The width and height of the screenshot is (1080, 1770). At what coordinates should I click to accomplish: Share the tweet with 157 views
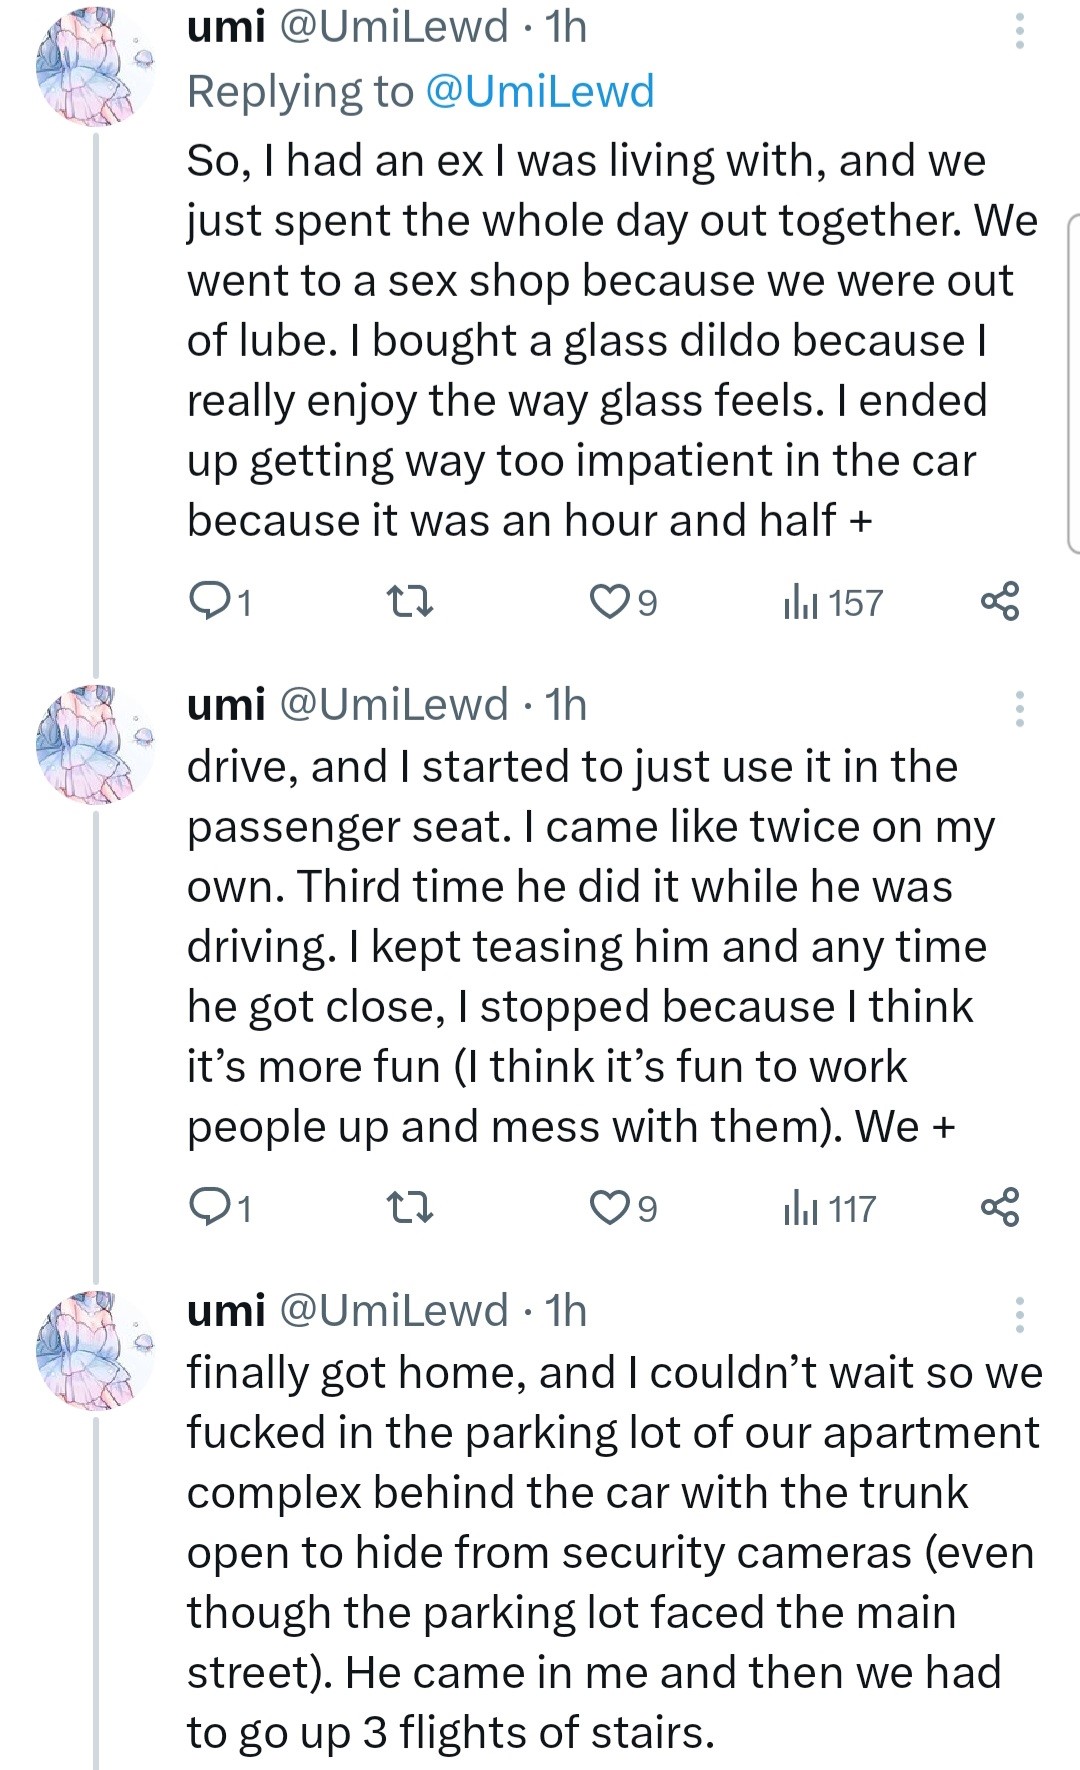1000,601
